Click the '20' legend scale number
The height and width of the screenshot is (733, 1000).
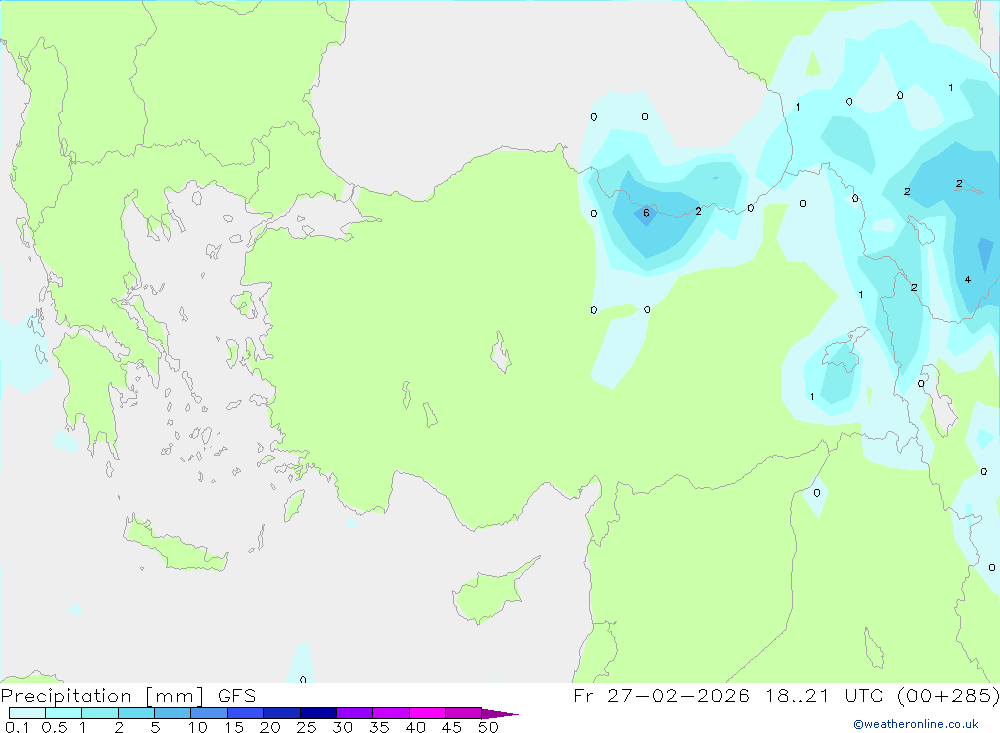coord(270,727)
